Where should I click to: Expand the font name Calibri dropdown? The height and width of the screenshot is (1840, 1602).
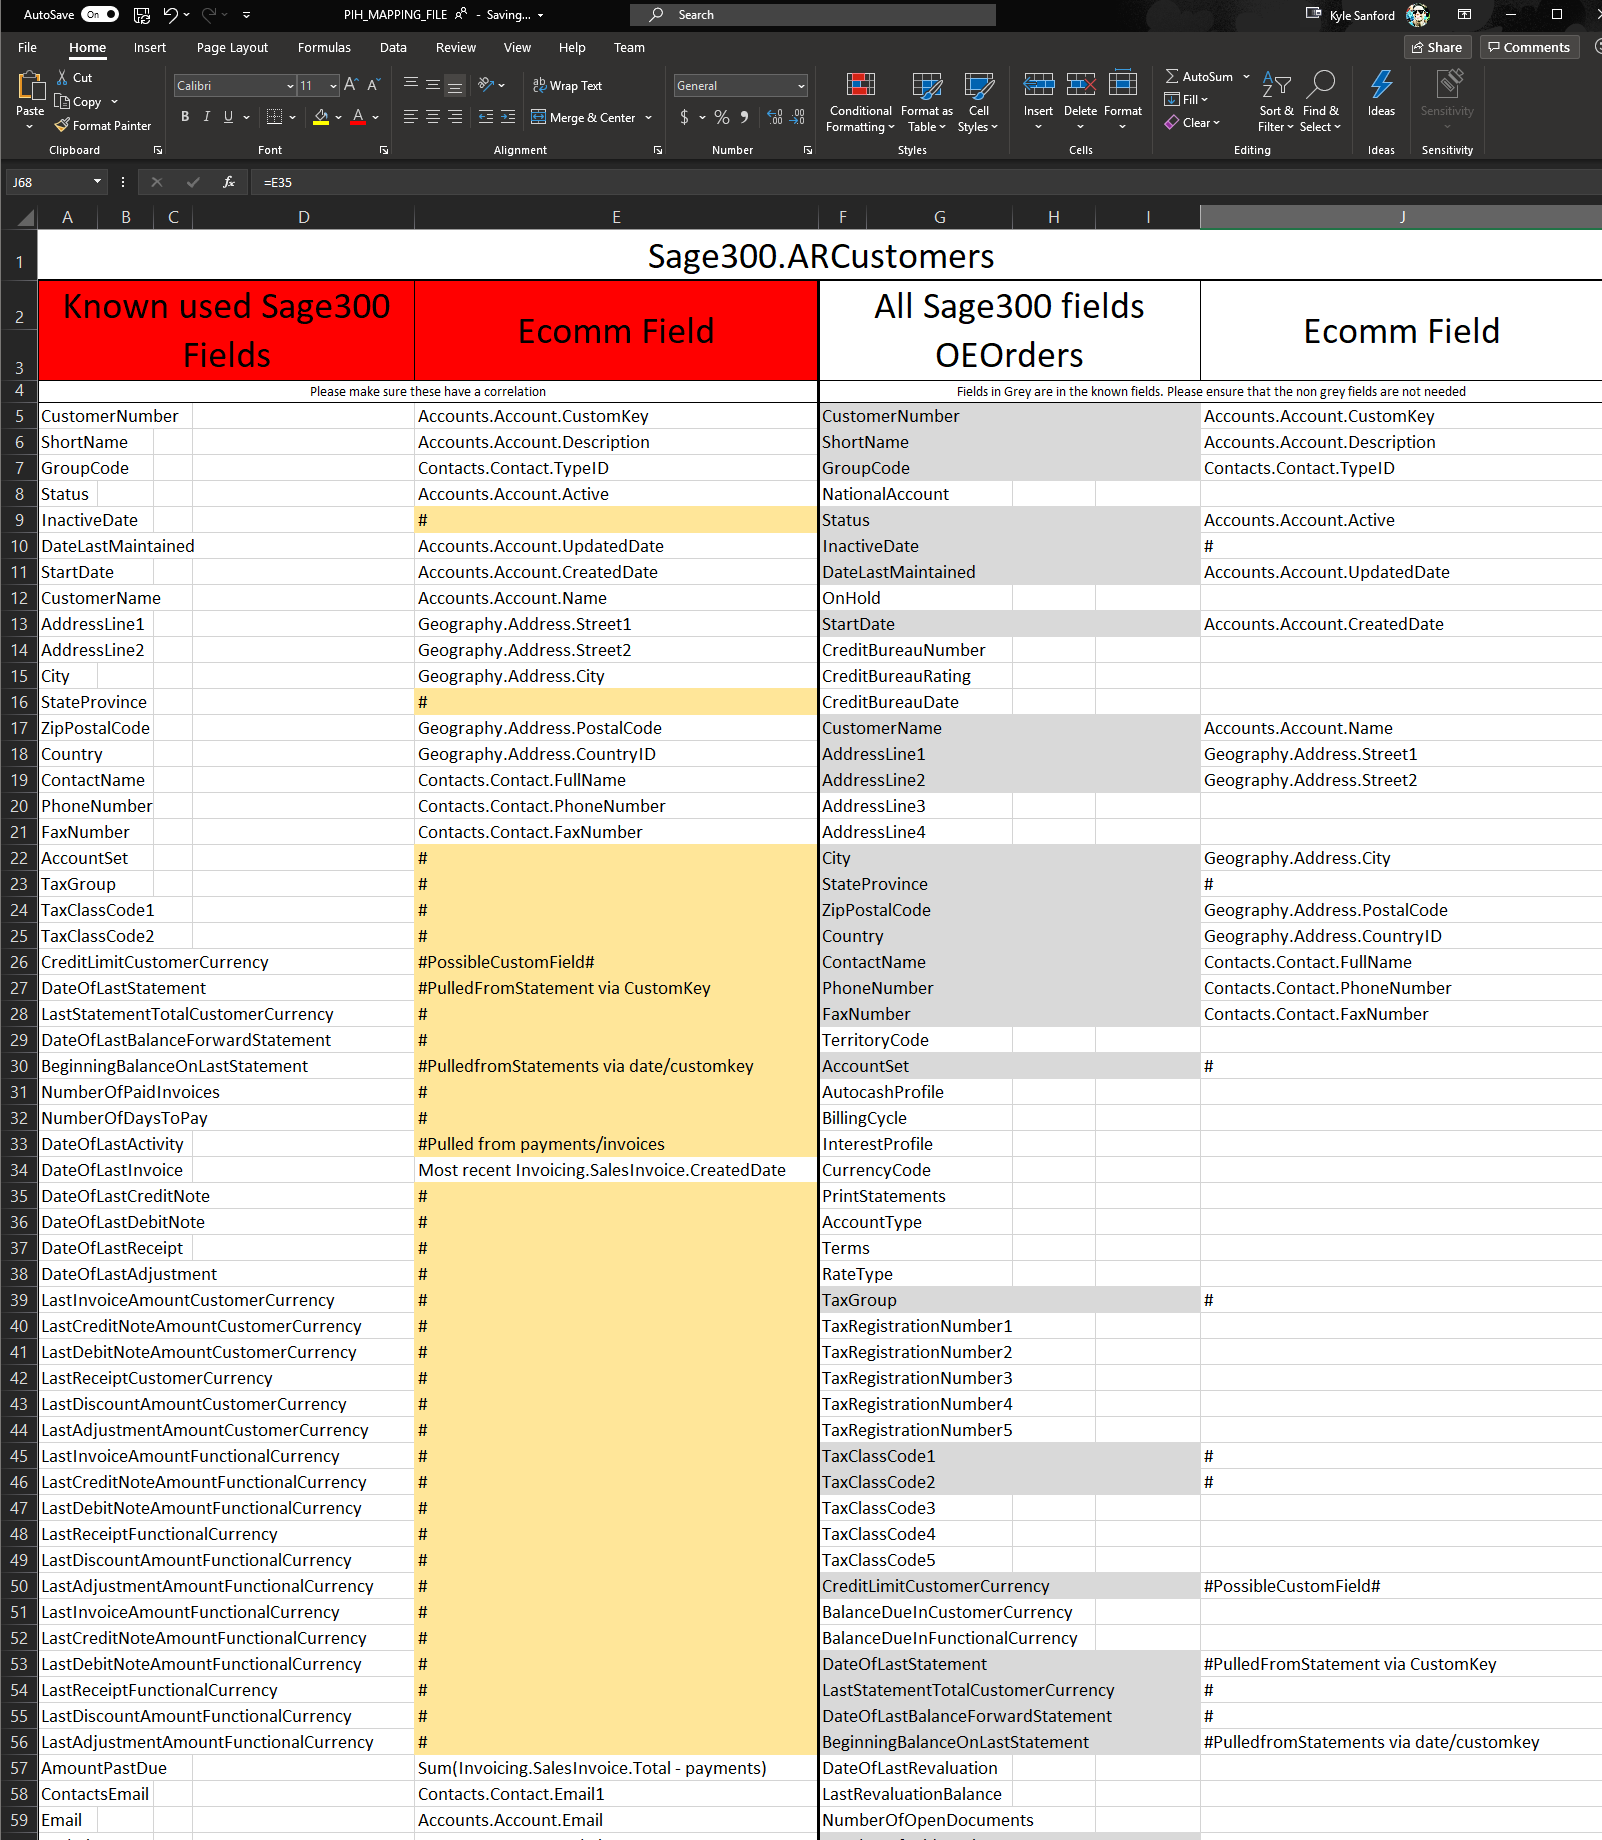click(x=290, y=86)
